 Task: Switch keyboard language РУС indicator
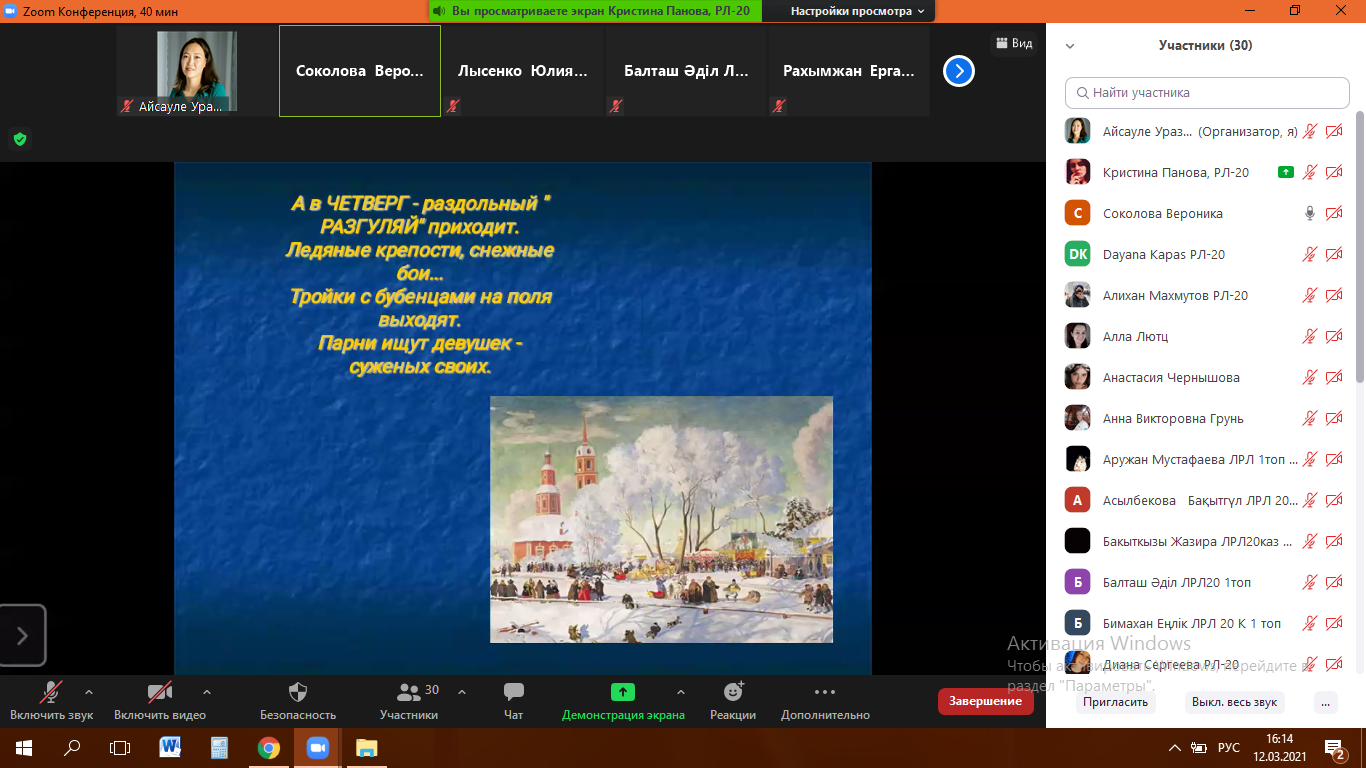click(1229, 748)
